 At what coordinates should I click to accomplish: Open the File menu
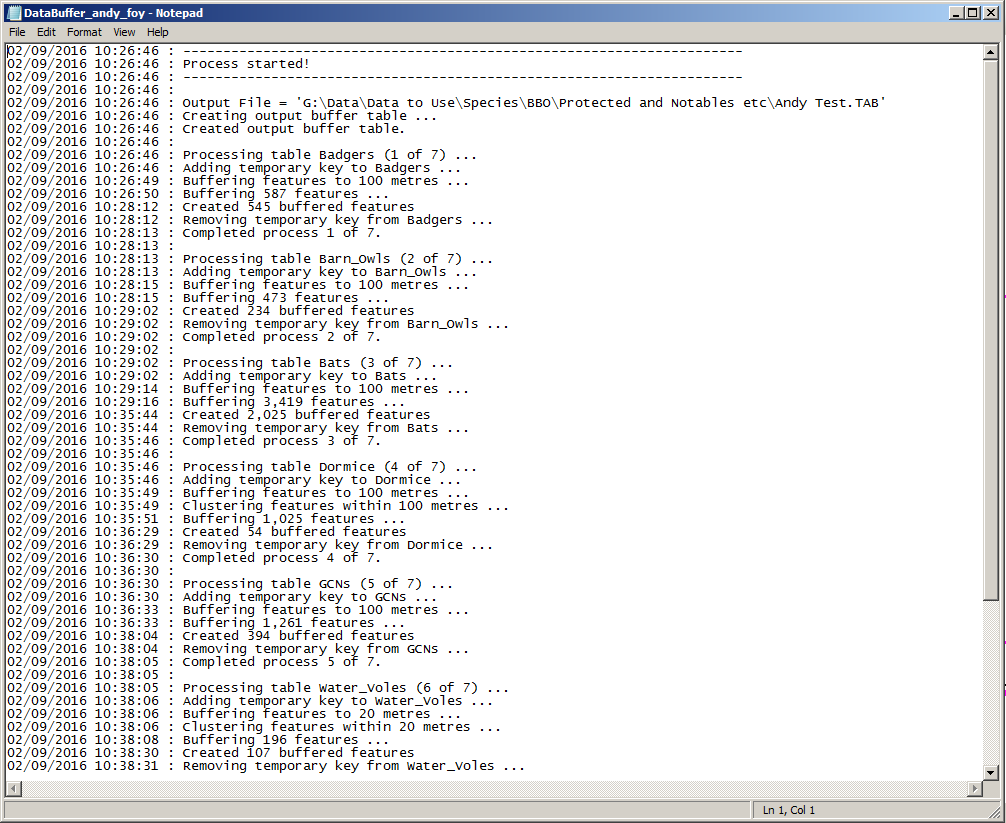coord(17,32)
